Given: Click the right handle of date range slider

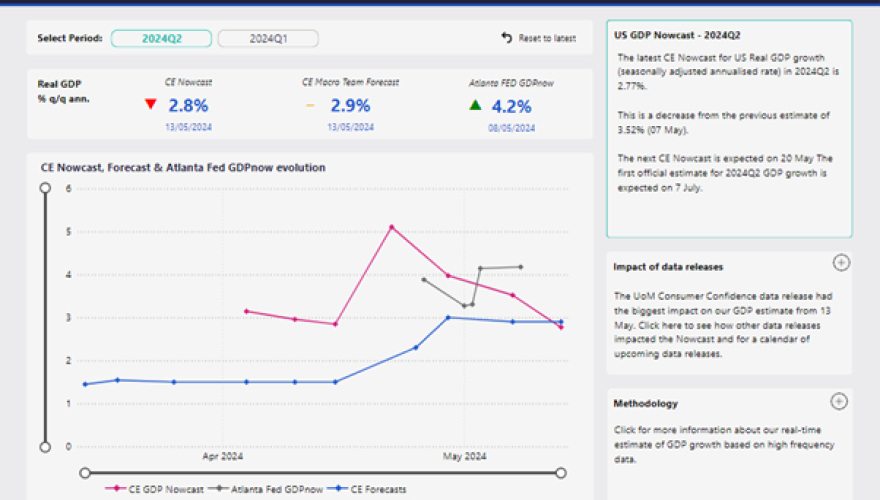Looking at the screenshot, I should pos(561,472).
